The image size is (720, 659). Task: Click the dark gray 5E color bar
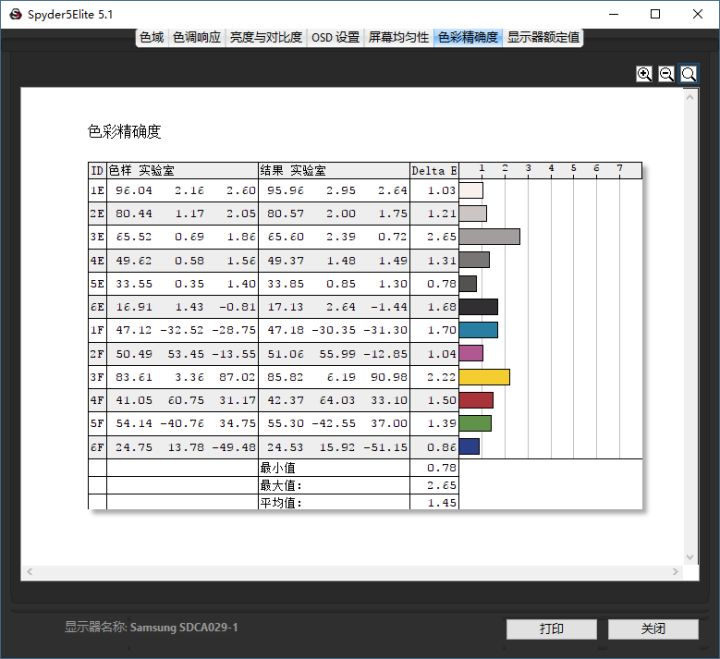[468, 283]
